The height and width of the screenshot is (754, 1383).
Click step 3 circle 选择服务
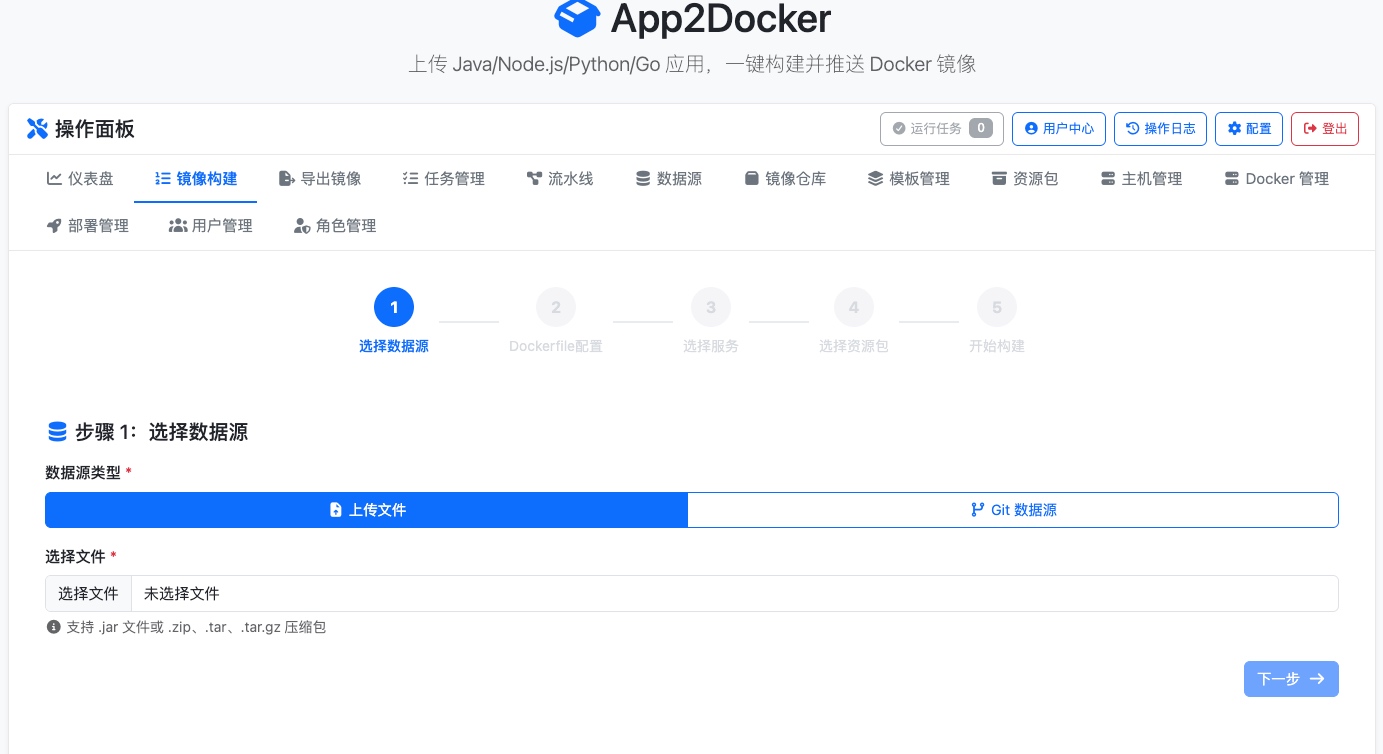[711, 307]
